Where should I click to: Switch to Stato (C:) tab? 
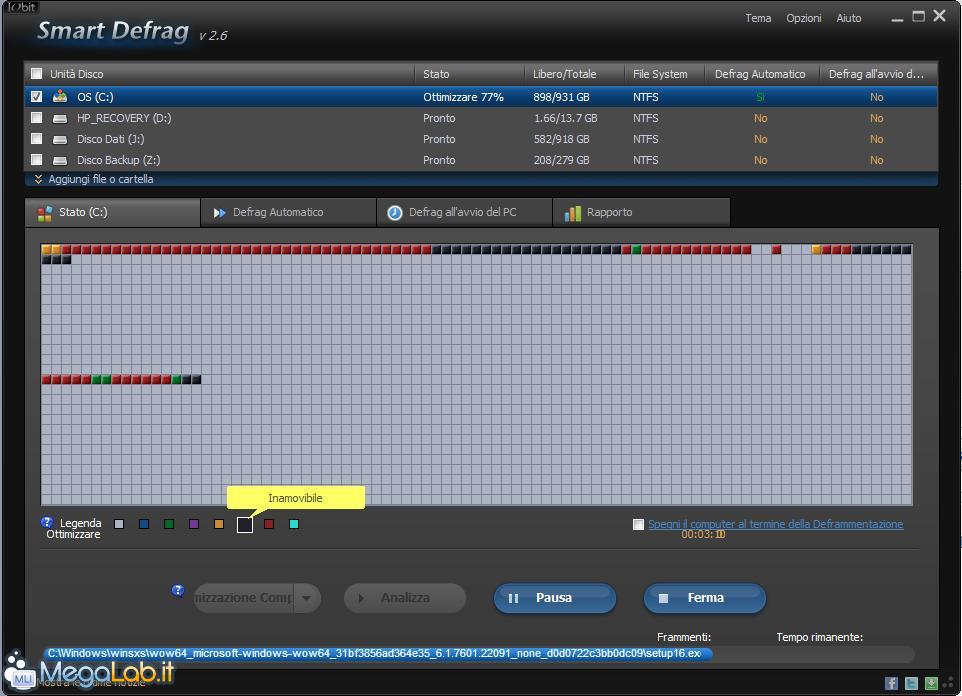113,212
